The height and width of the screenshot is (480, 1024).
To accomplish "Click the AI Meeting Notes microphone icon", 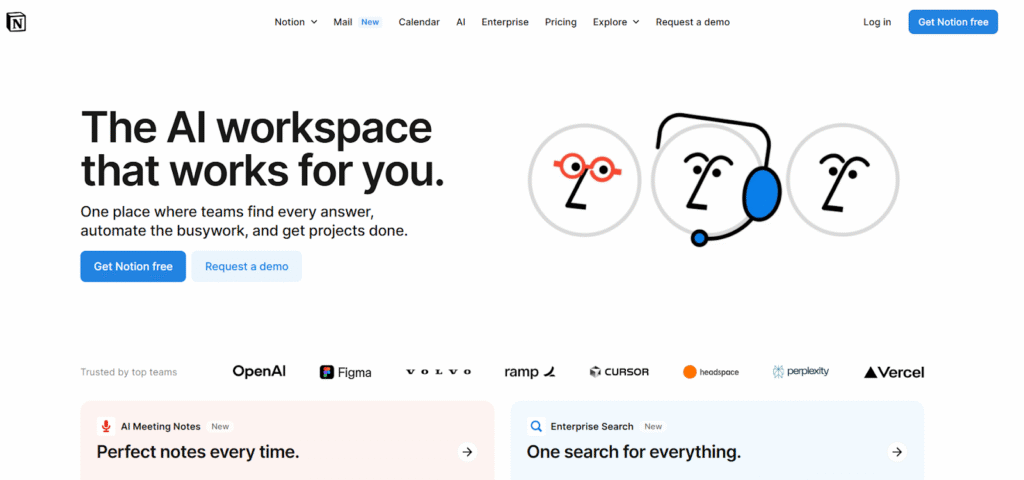I will tap(107, 426).
